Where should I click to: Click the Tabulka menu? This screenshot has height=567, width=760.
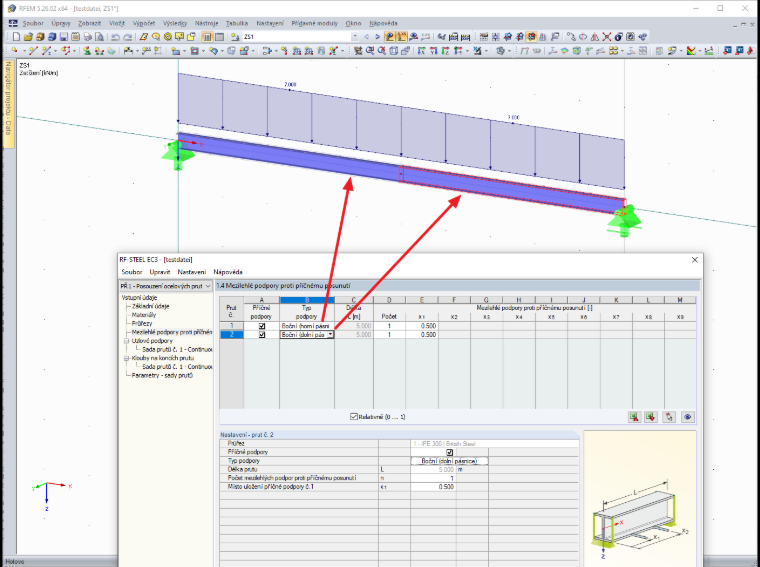(x=237, y=23)
